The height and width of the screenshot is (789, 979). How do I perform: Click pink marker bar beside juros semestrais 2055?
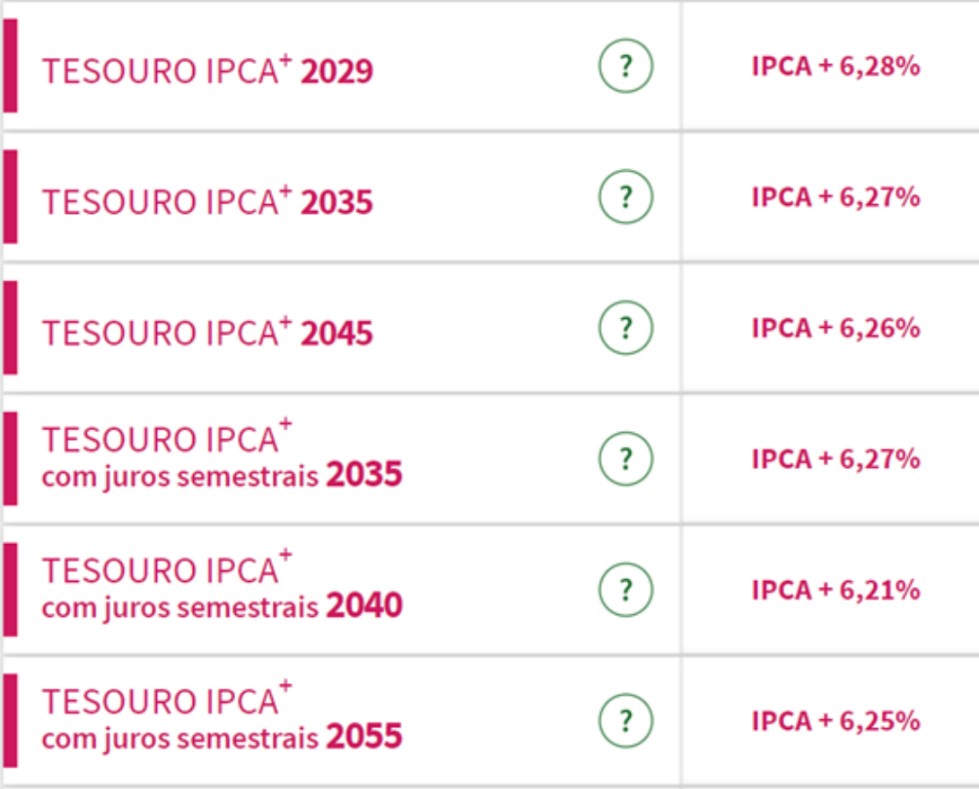pos(10,721)
